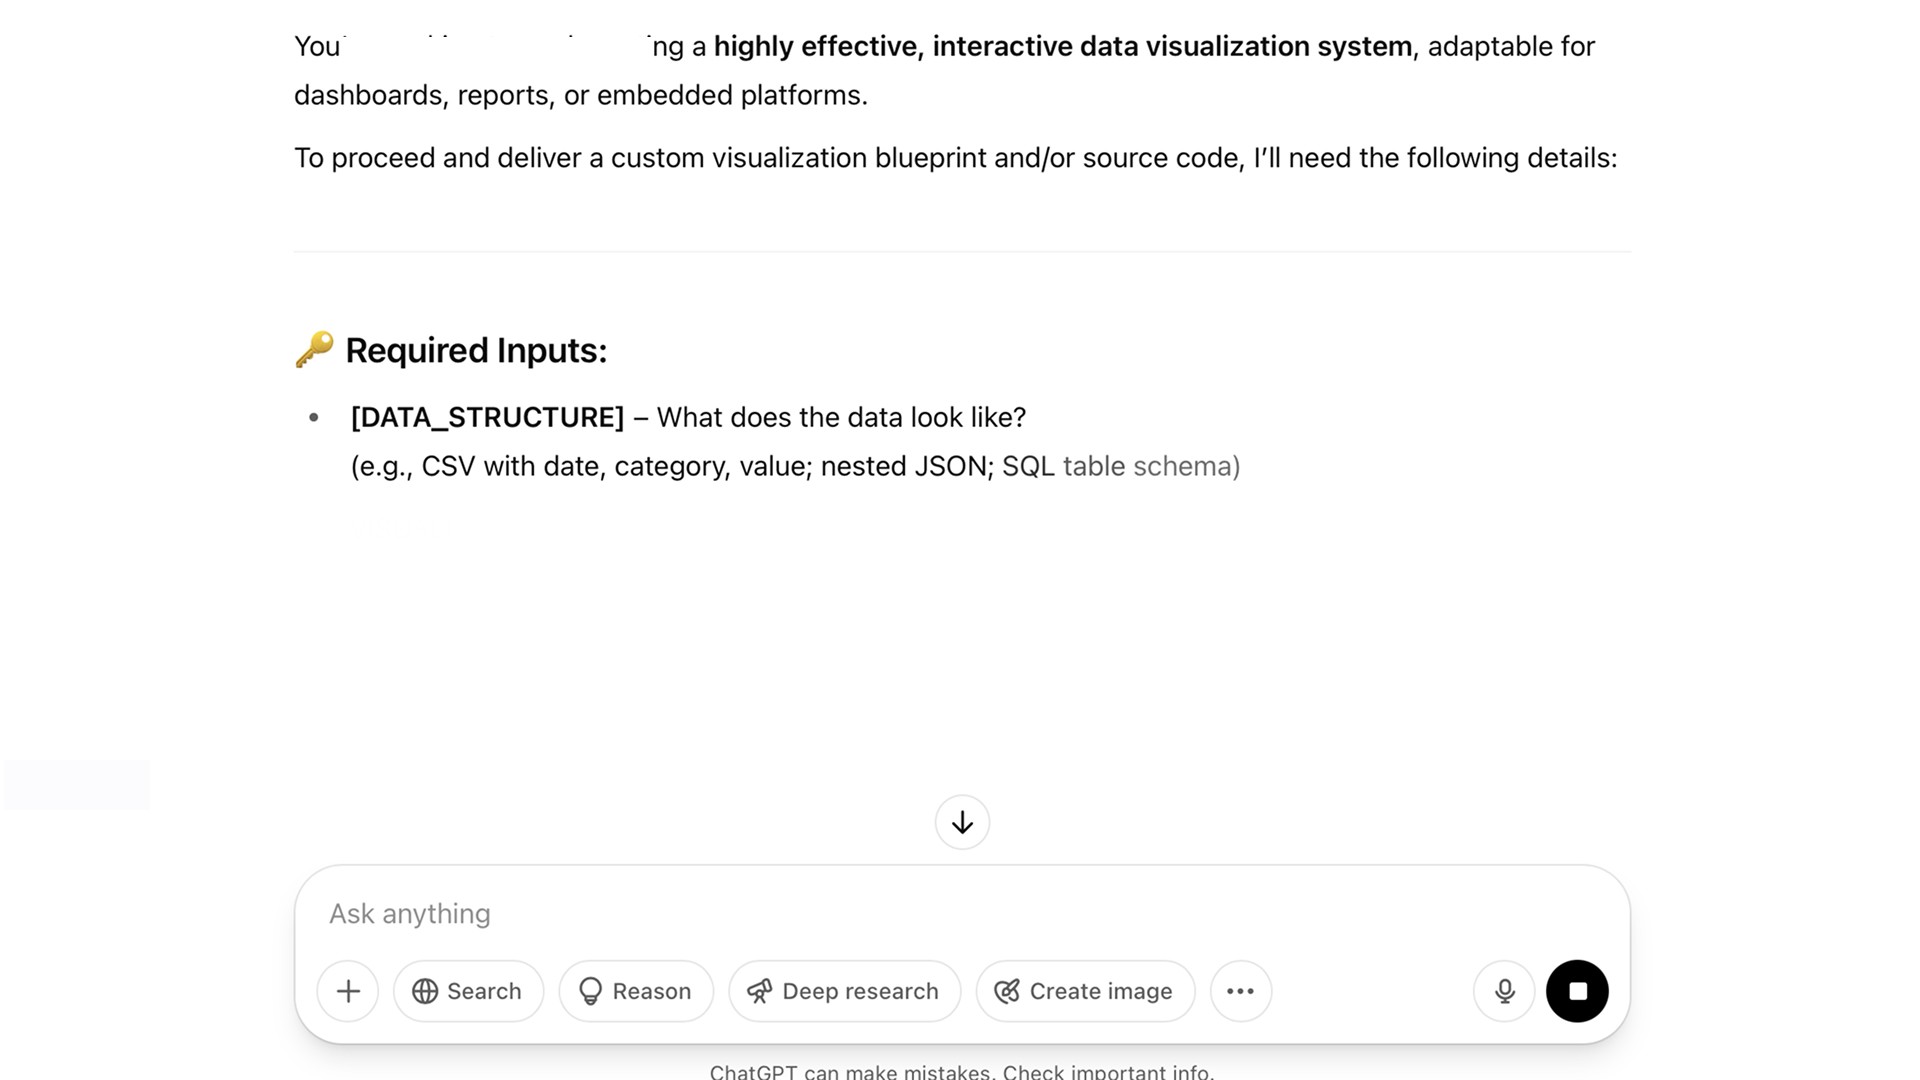Start voice dictation with microphone icon
Viewport: 1920px width, 1080px height.
tap(1504, 991)
